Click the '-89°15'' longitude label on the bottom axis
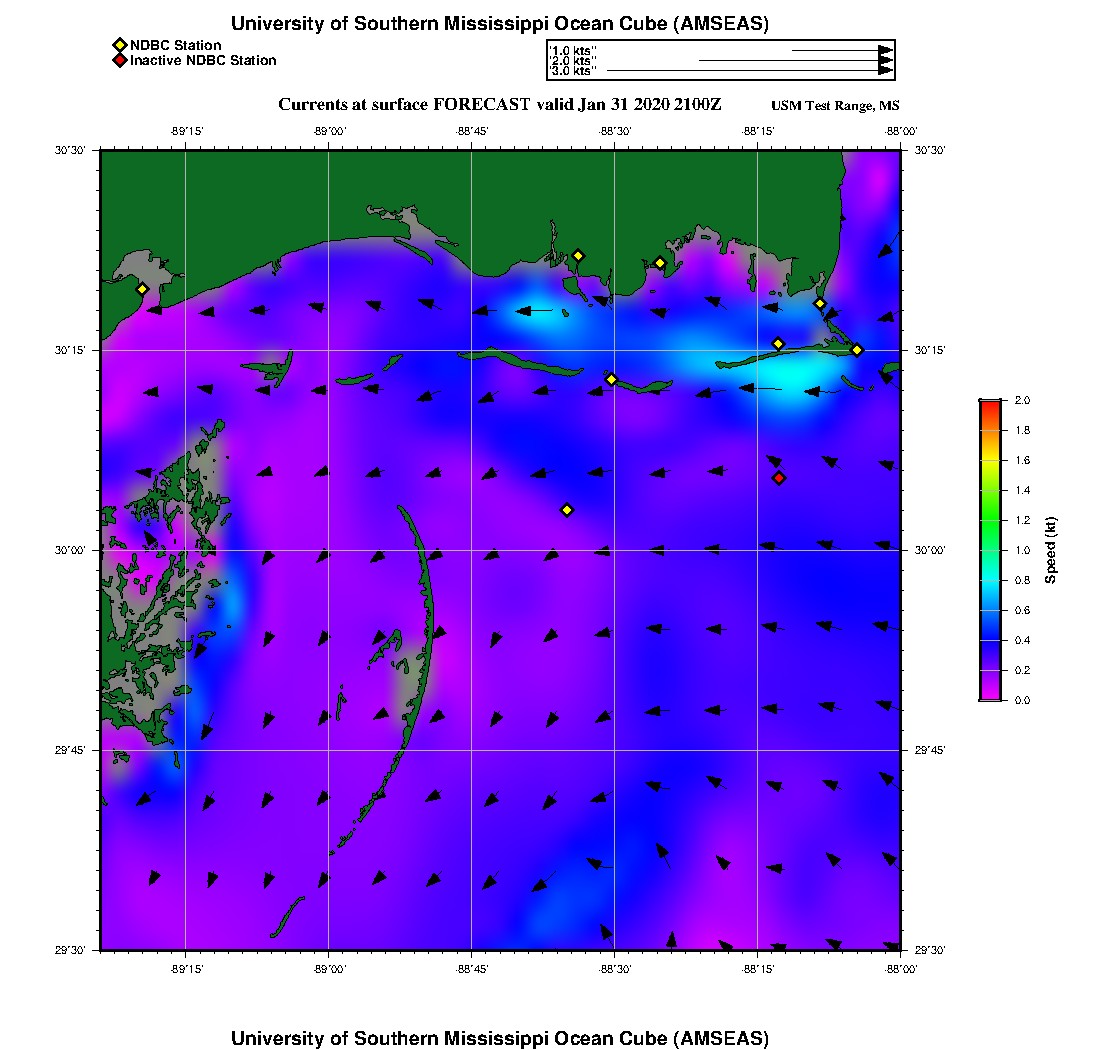Viewport: 1100px width, 1050px height. [187, 969]
